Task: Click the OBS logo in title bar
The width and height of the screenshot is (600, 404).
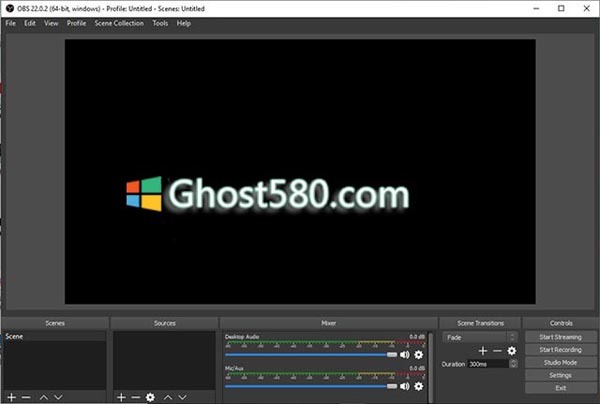Action: coord(10,8)
